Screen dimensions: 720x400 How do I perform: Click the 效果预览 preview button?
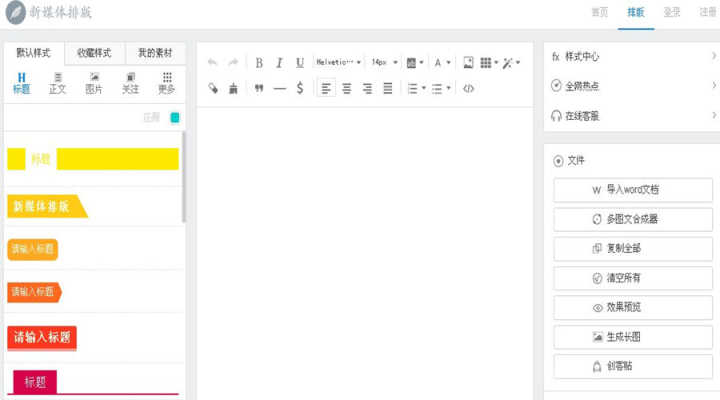633,307
